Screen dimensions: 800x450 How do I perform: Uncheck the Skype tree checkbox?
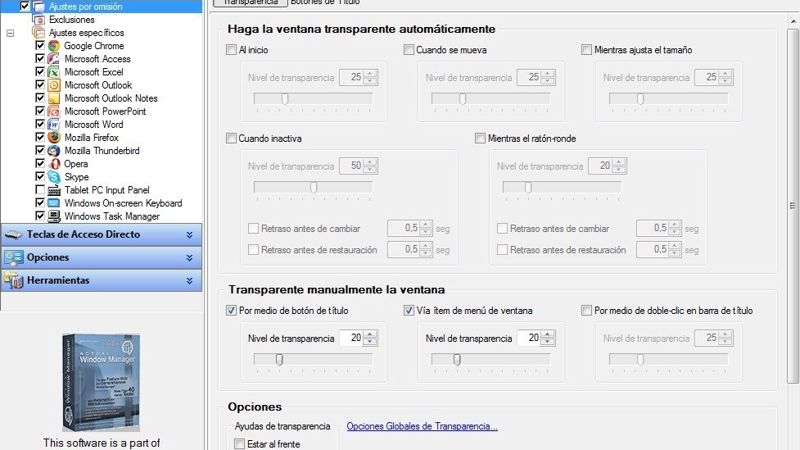pos(40,177)
